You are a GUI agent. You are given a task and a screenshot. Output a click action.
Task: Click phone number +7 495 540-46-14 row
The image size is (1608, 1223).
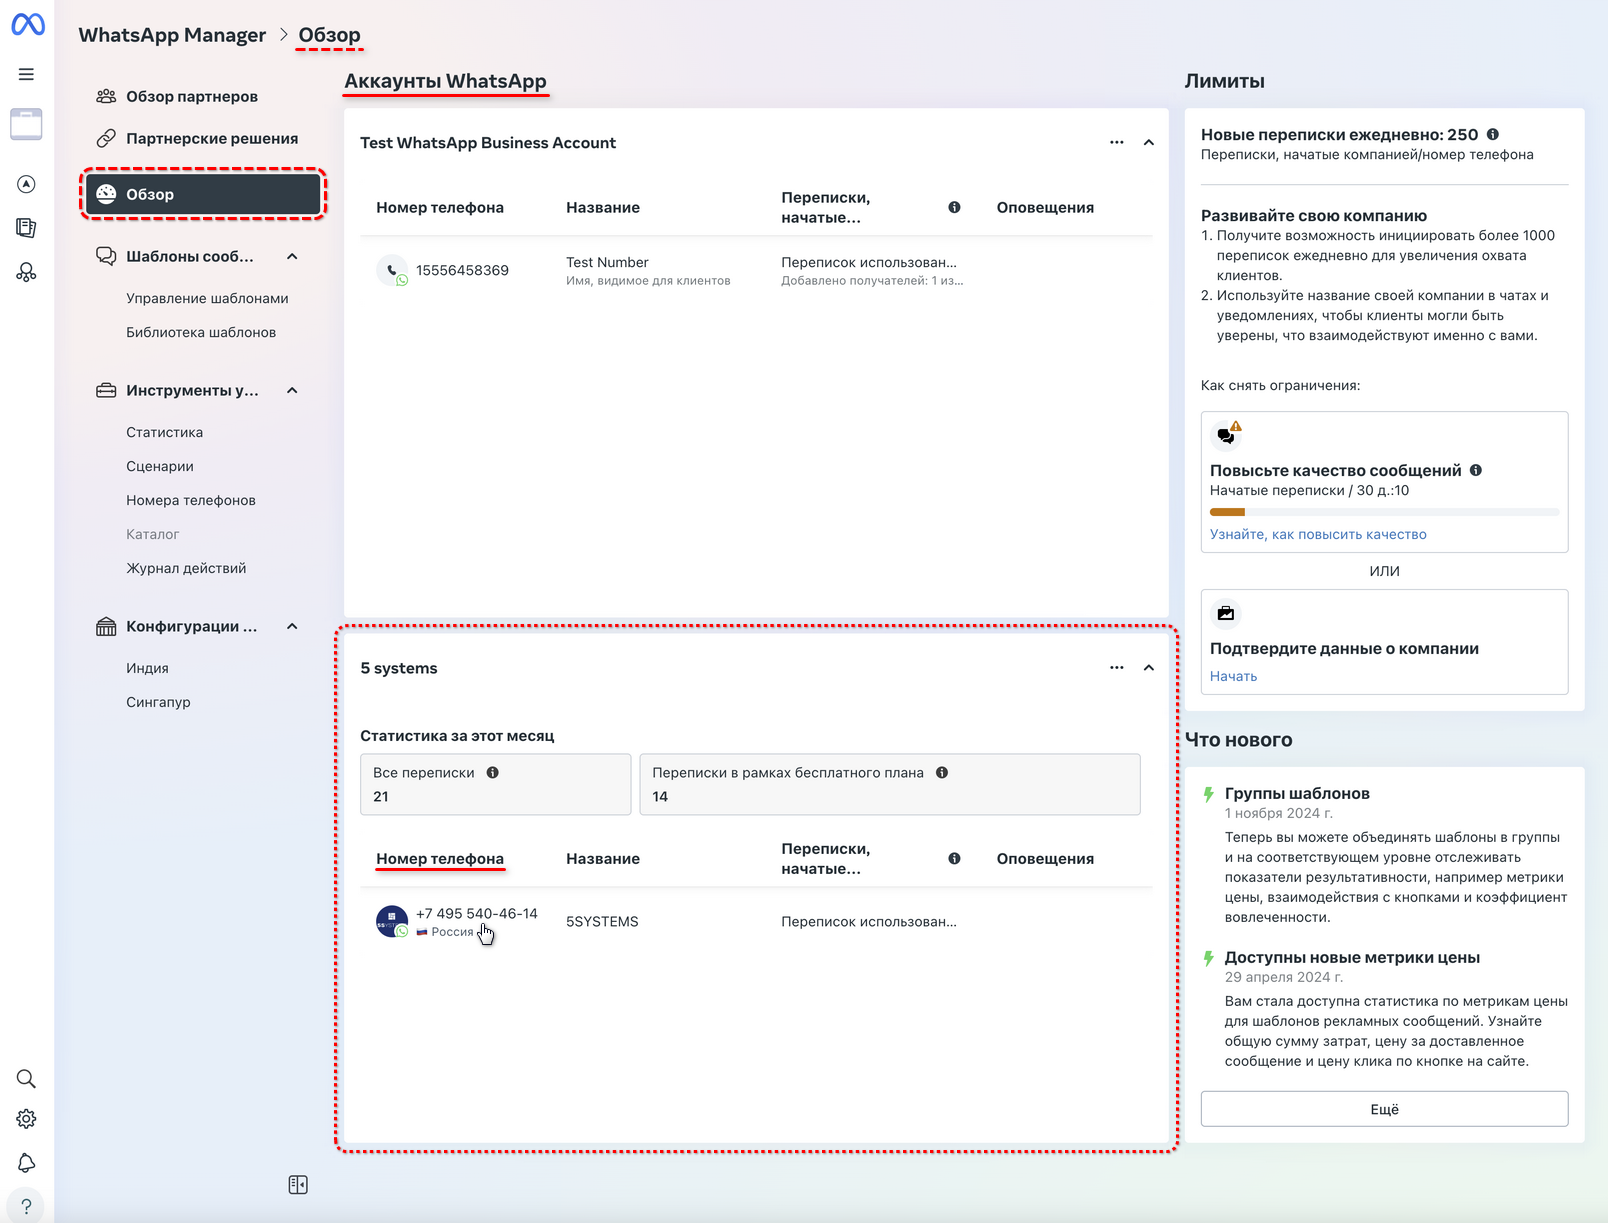click(x=476, y=914)
